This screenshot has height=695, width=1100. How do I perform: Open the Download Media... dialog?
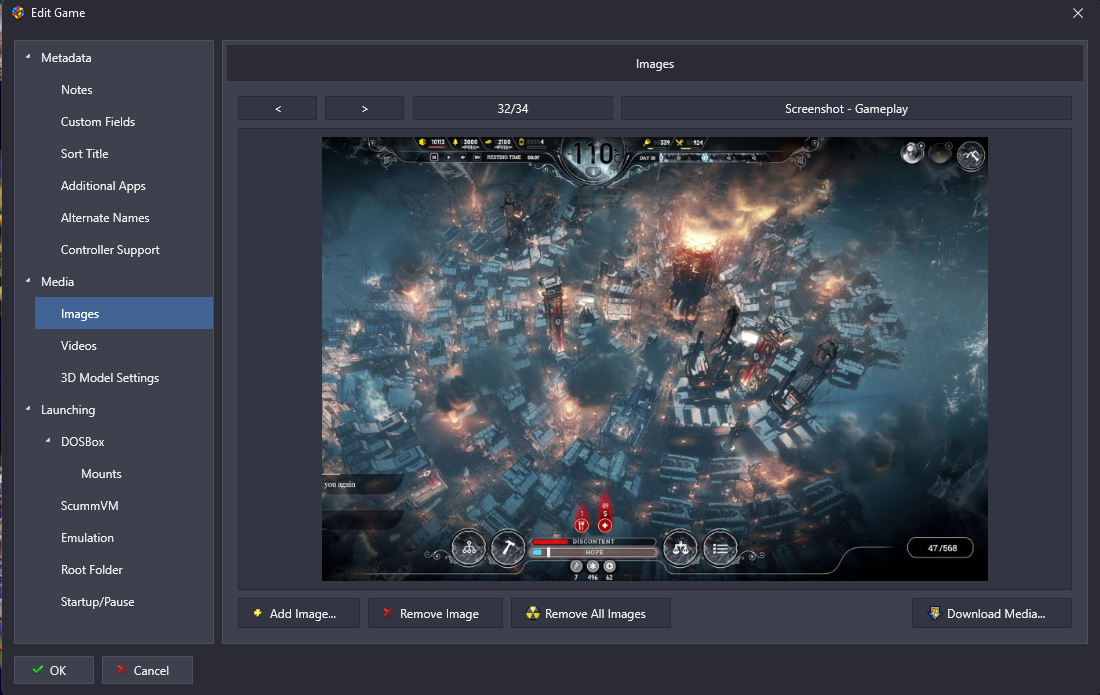992,614
